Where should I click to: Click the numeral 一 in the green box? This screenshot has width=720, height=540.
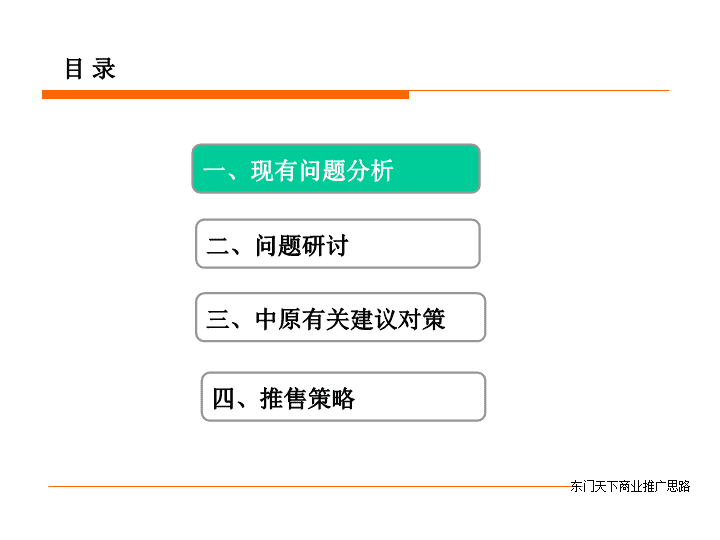coord(214,172)
